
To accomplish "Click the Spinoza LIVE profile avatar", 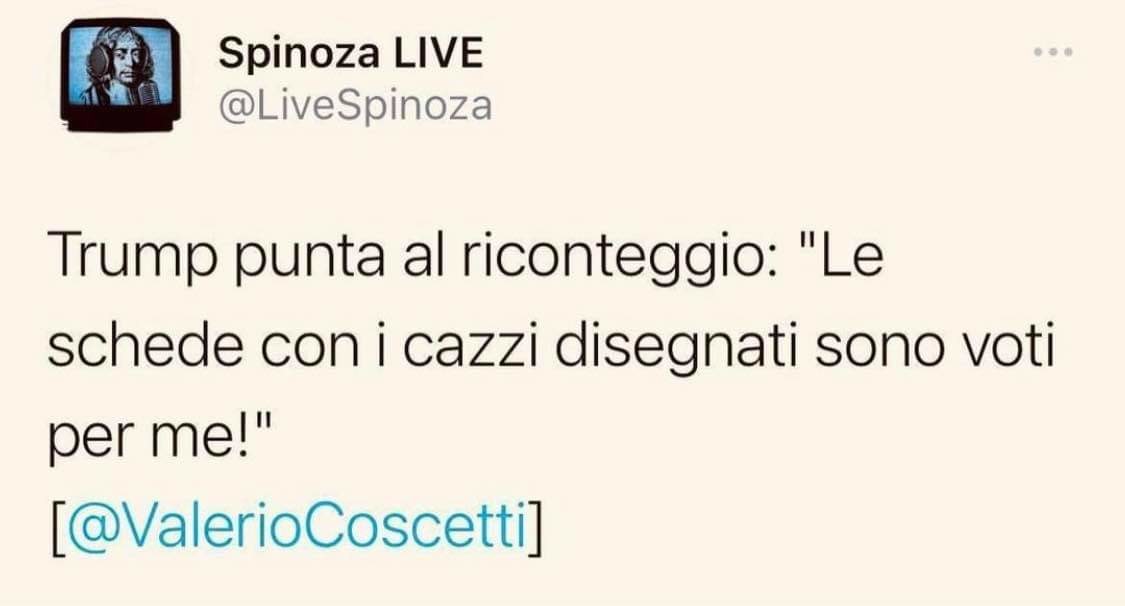I will click(x=119, y=75).
